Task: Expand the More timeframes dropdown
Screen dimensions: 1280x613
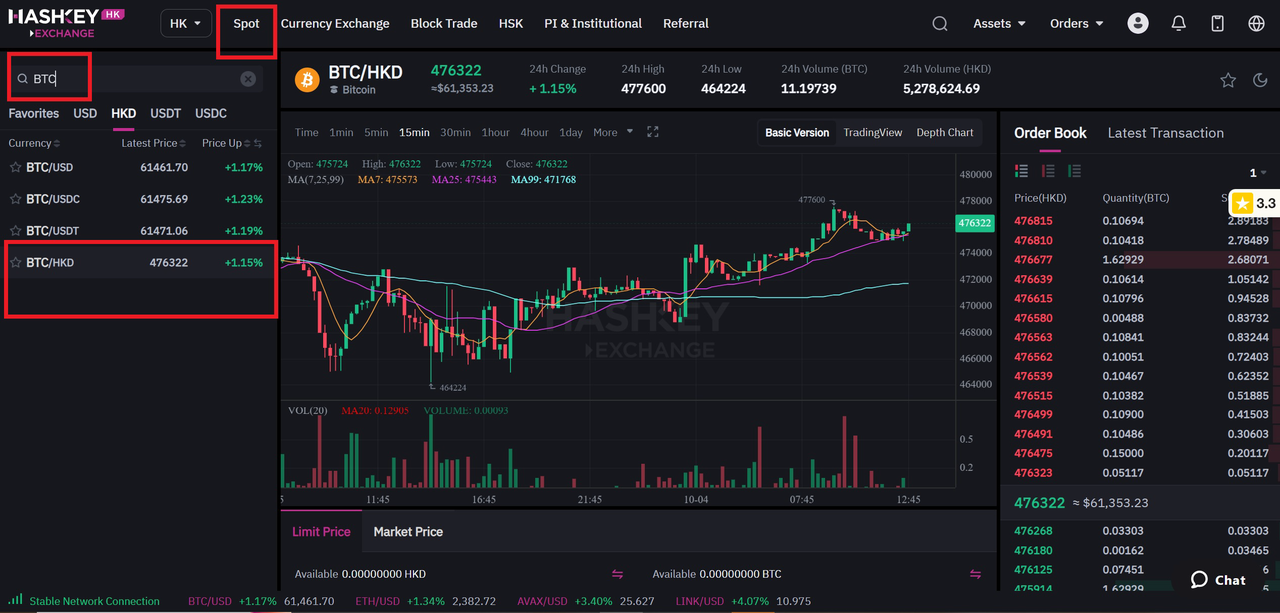Action: [612, 132]
